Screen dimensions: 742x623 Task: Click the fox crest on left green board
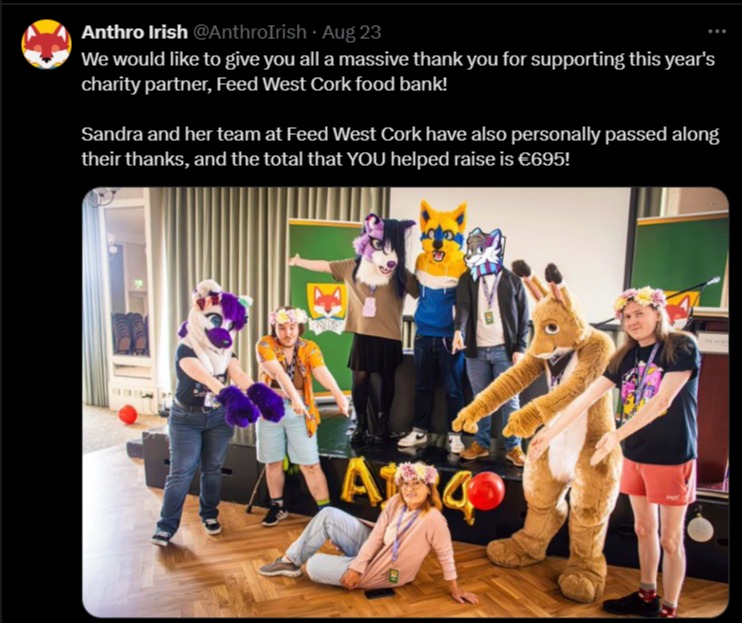[x=327, y=307]
